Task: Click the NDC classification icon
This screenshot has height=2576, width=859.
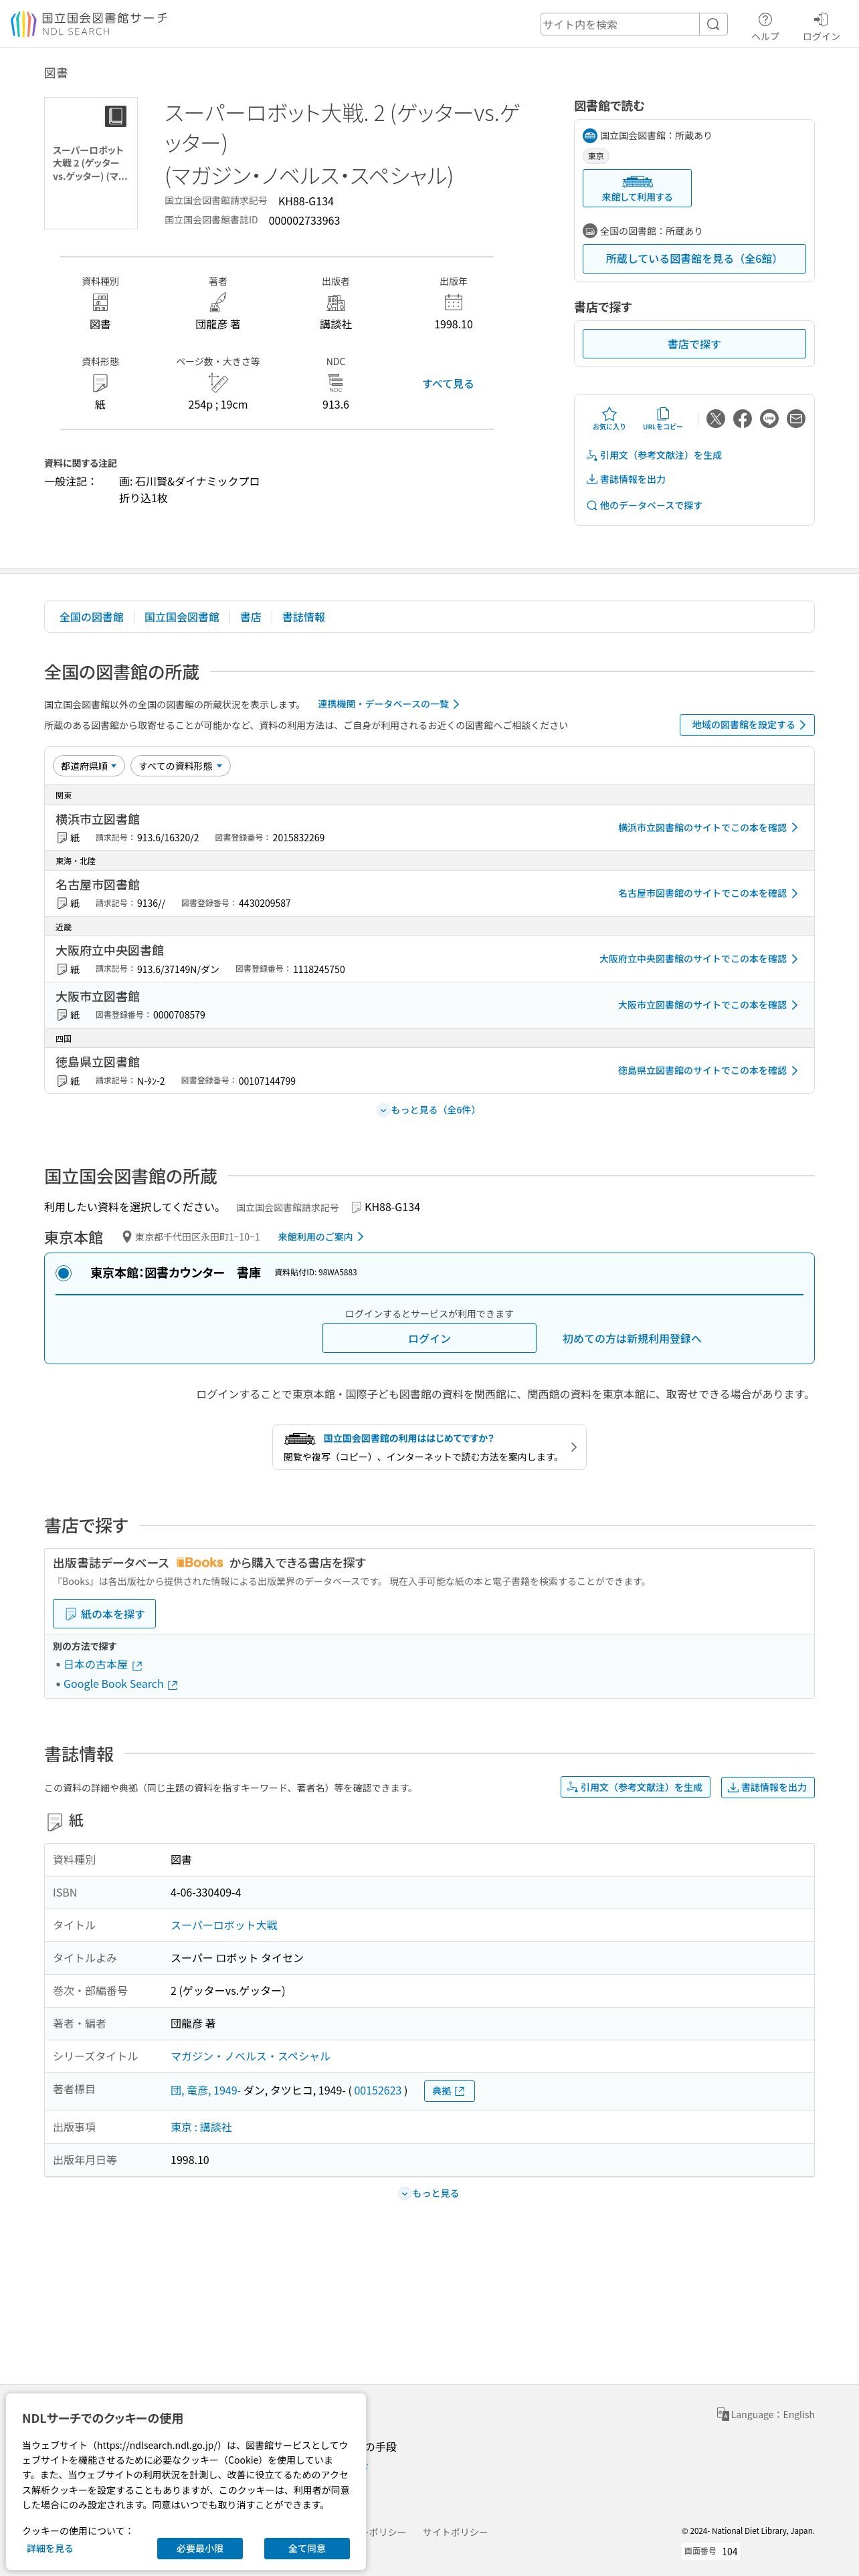Action: click(x=336, y=383)
